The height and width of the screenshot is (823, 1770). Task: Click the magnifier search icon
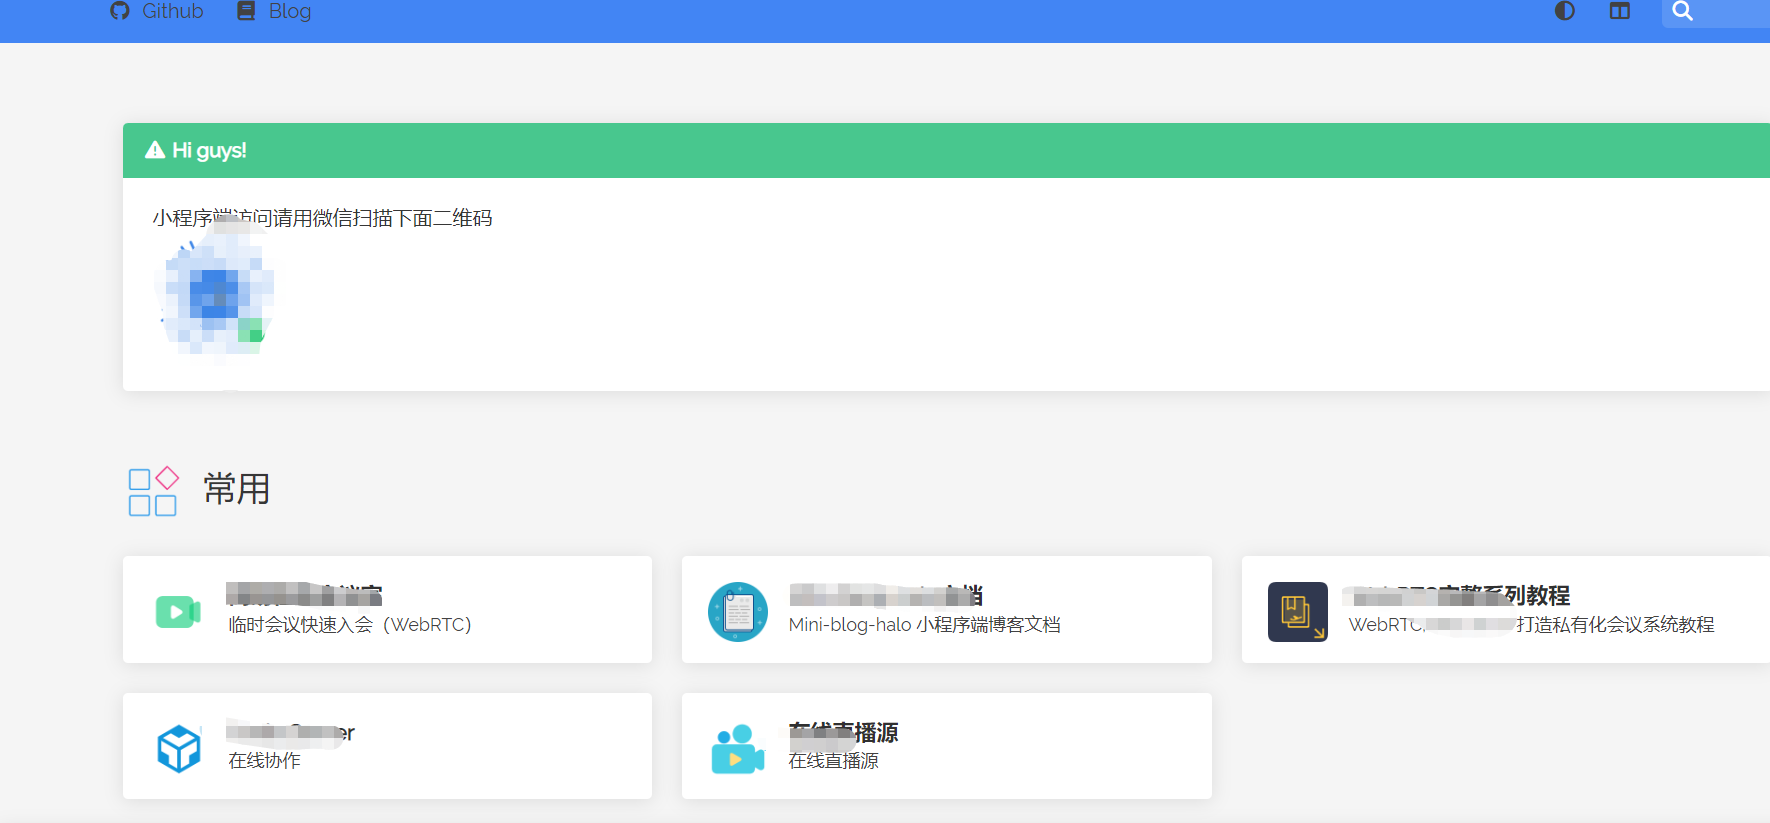point(1683,11)
